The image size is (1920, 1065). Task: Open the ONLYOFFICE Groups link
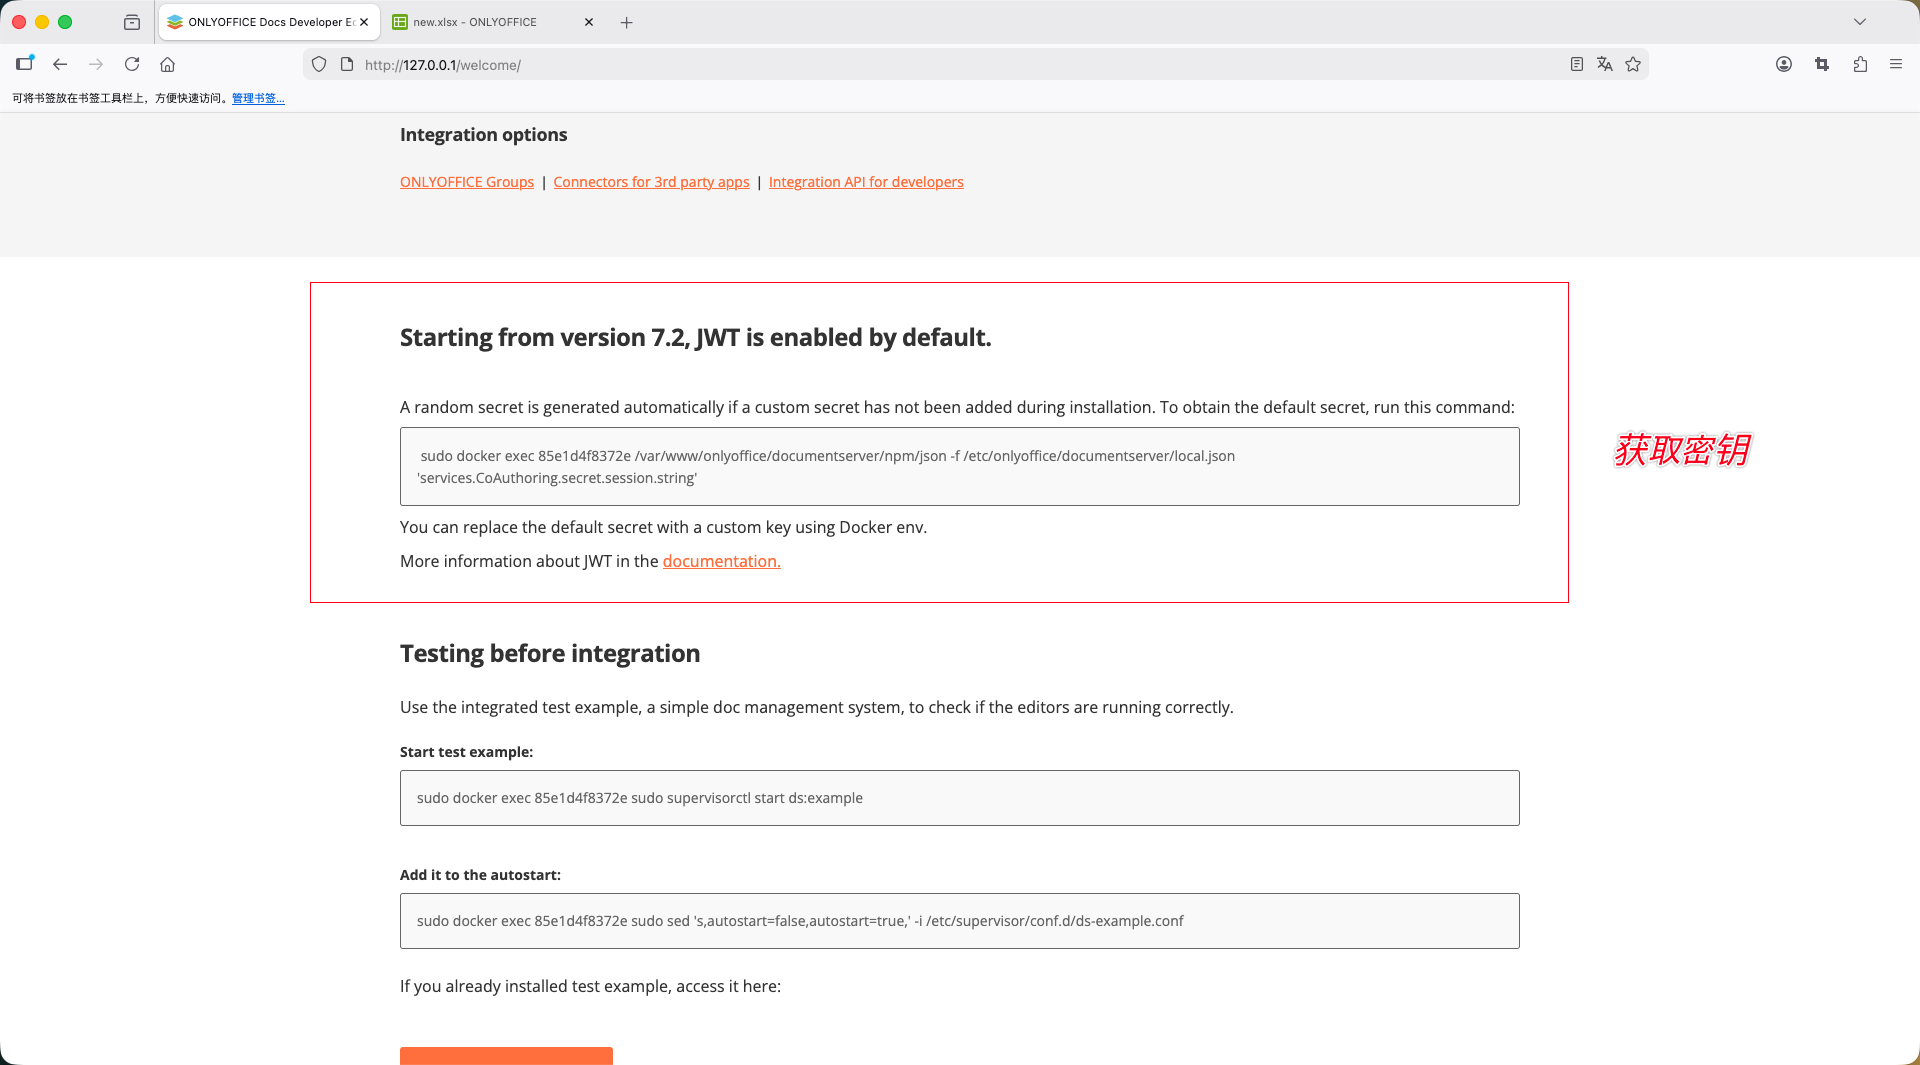pyautogui.click(x=467, y=182)
